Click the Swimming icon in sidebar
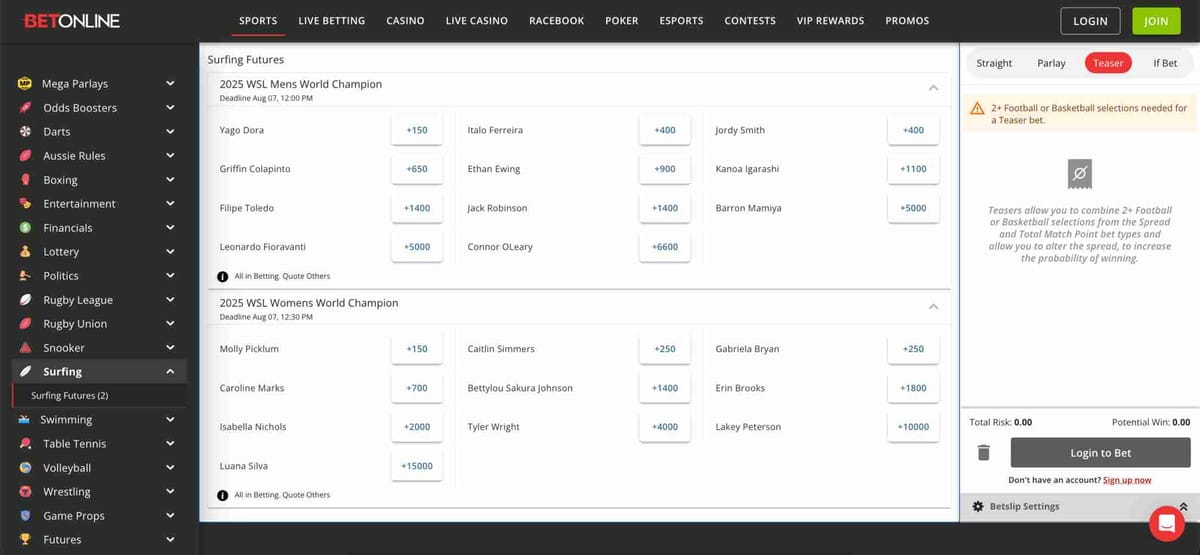The height and width of the screenshot is (555, 1200). [x=25, y=420]
